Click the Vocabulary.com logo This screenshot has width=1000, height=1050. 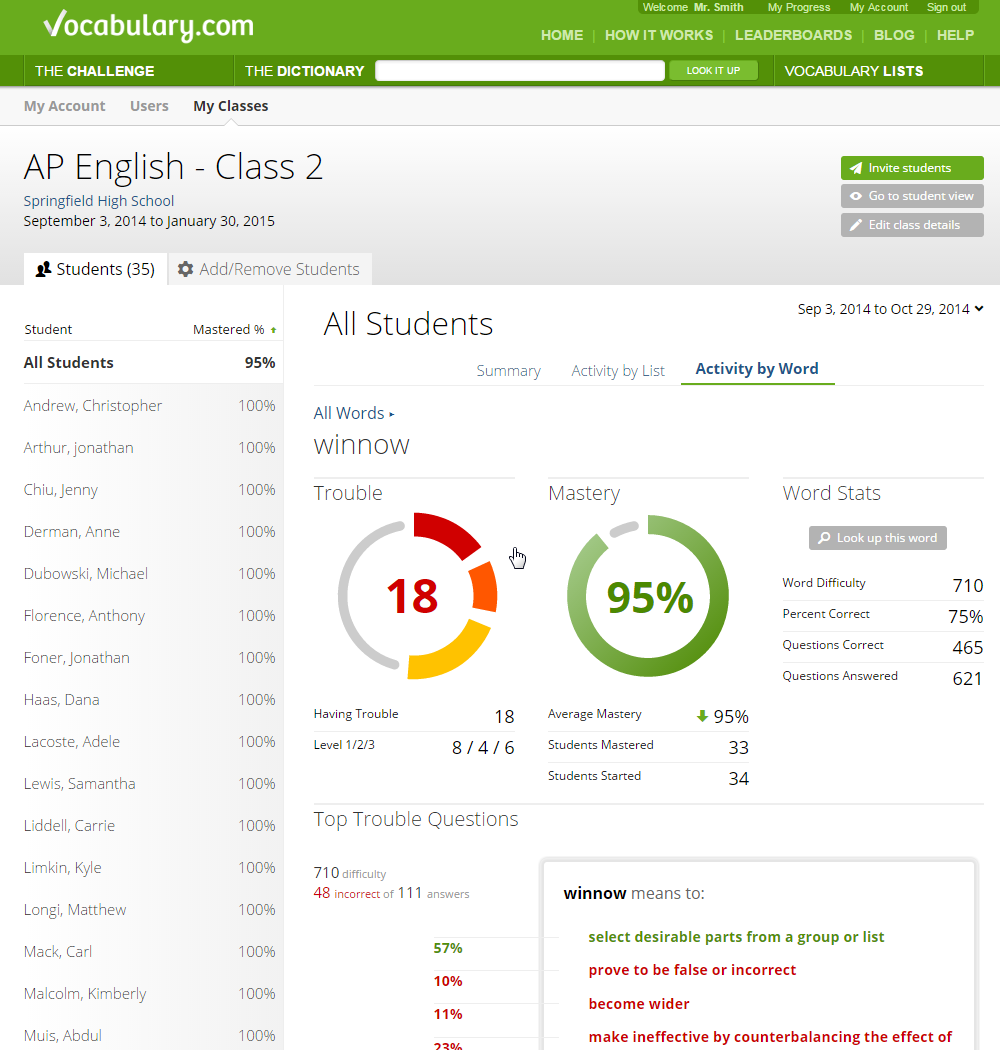tap(148, 26)
